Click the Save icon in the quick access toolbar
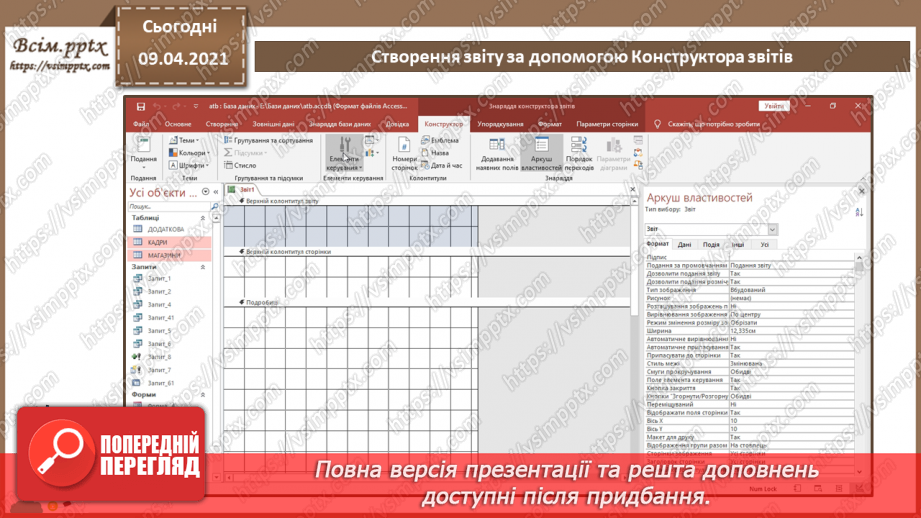 [141, 106]
